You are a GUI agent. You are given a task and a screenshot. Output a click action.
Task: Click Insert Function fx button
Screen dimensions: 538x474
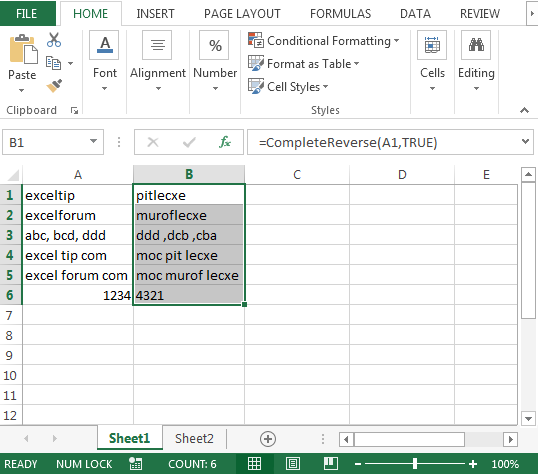click(x=225, y=142)
